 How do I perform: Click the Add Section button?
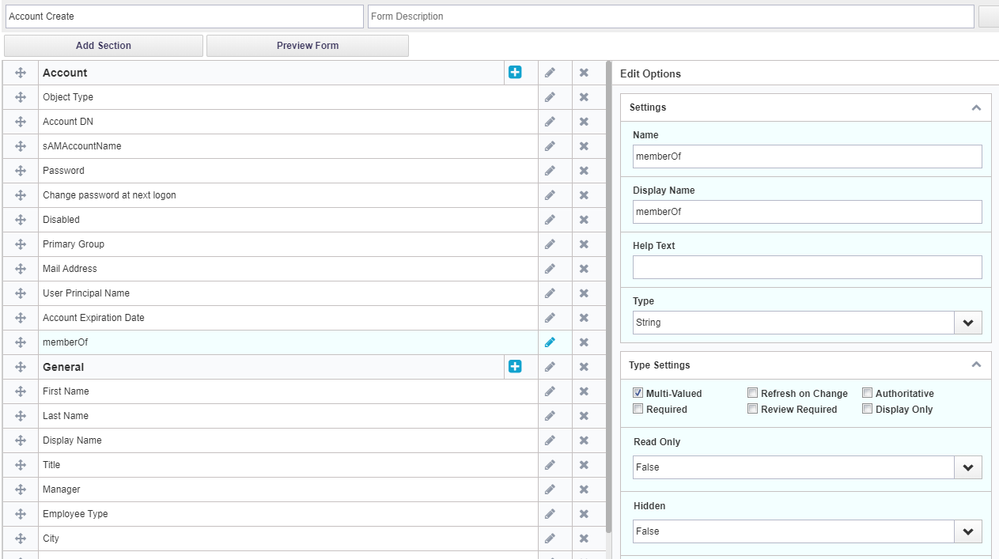pos(103,46)
